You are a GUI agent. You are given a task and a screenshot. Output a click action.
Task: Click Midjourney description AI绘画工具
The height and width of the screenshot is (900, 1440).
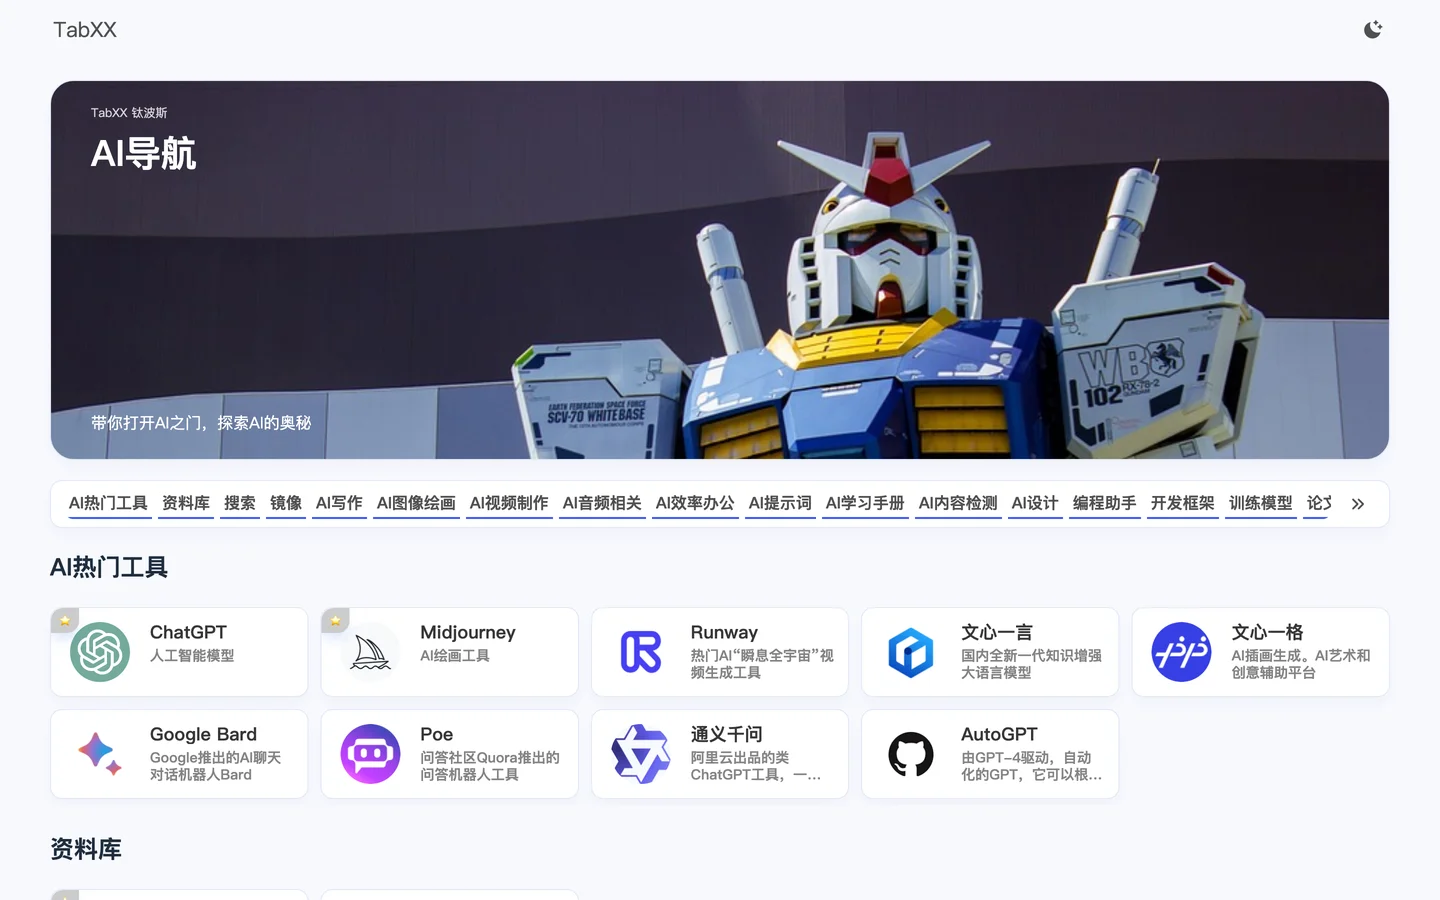point(455,656)
